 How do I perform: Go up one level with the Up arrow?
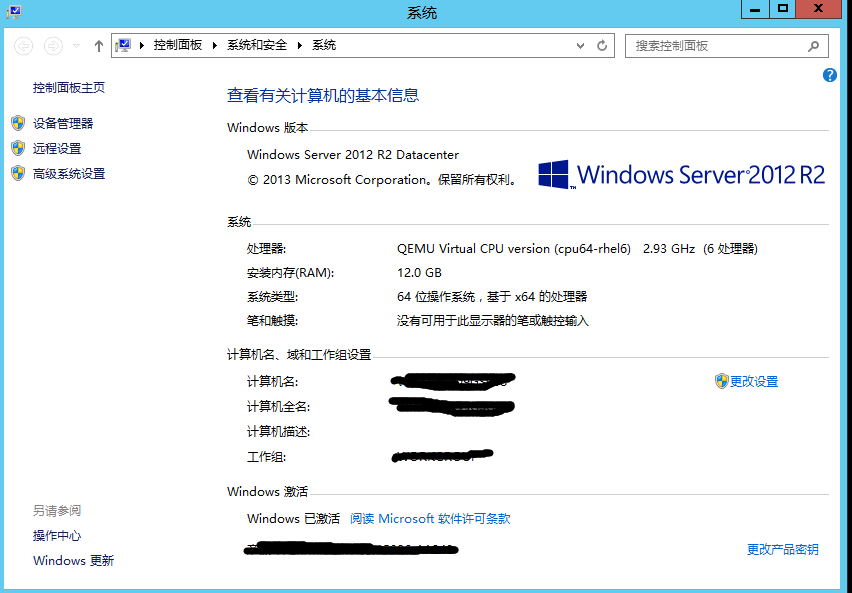(x=98, y=46)
